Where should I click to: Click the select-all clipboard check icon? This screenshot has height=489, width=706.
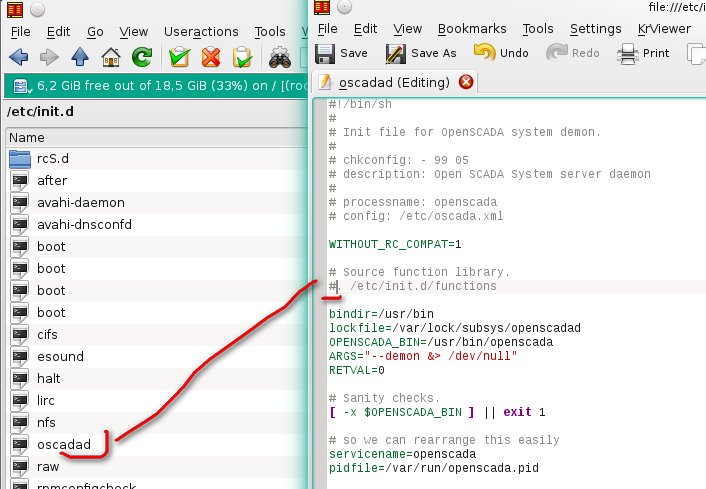tap(180, 56)
